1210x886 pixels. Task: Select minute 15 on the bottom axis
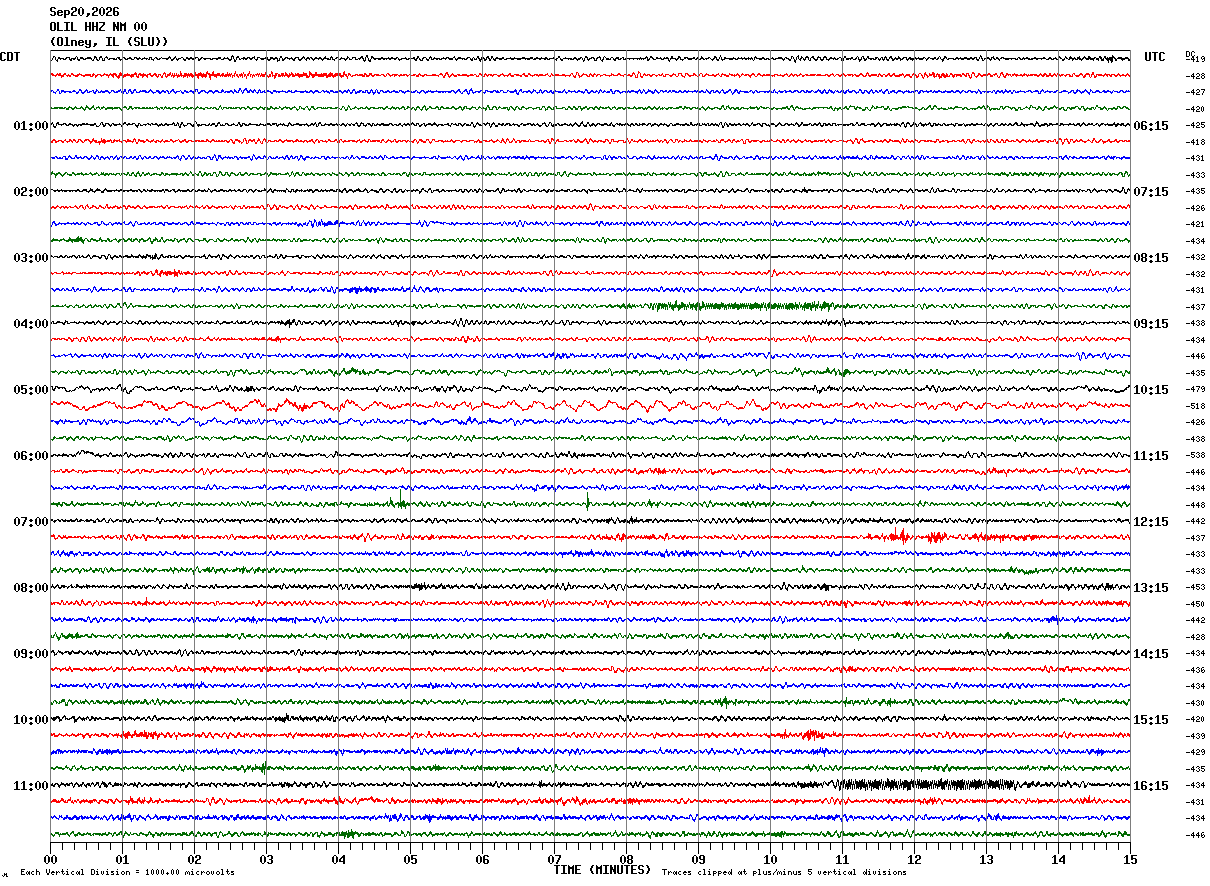point(1130,859)
